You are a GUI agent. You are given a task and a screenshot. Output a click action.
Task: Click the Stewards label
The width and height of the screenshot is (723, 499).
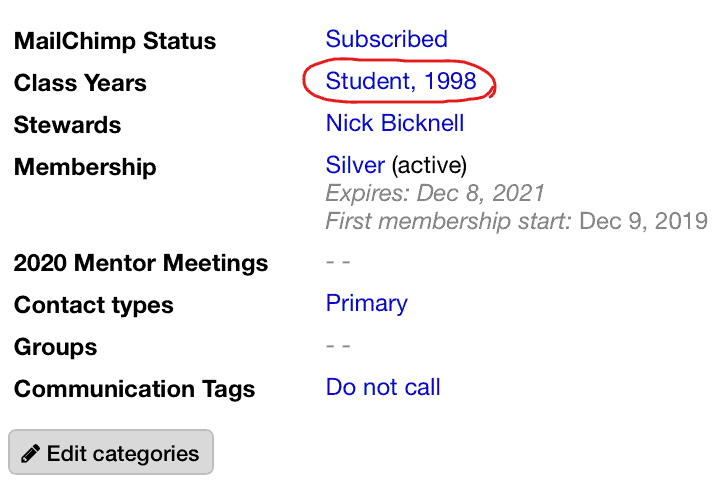67,125
